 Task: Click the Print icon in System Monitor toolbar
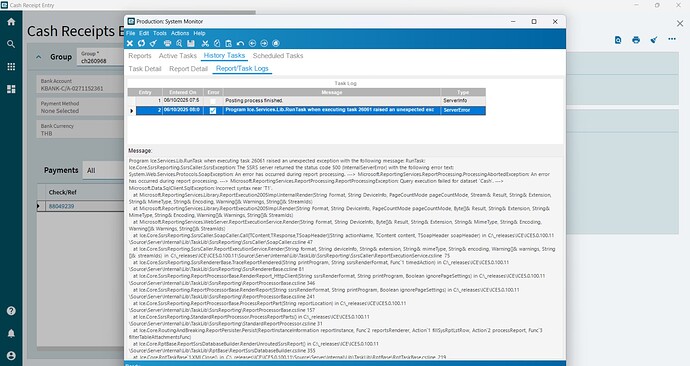click(x=167, y=43)
